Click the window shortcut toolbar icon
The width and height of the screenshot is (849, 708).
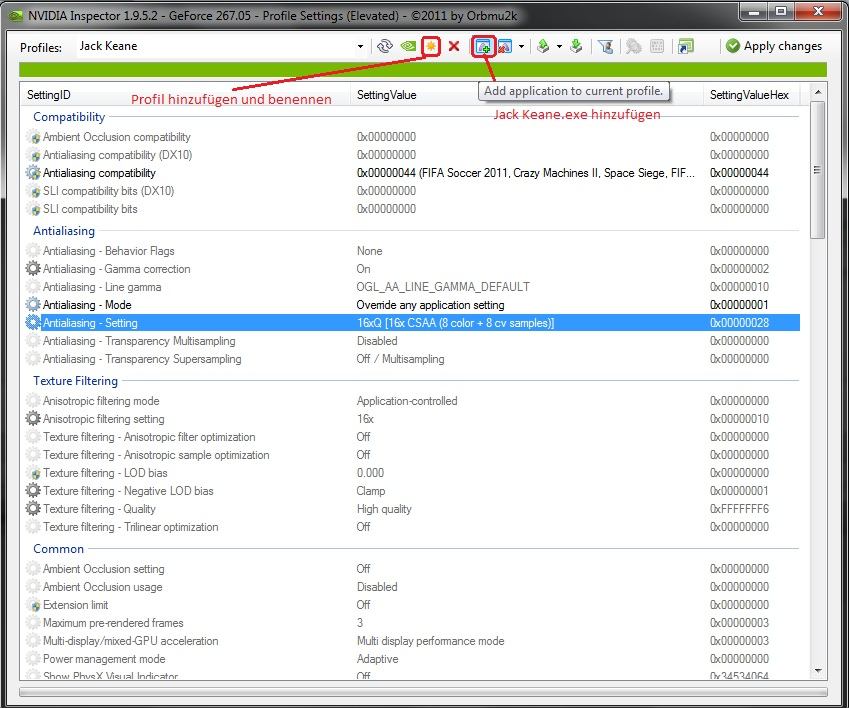pyautogui.click(x=685, y=47)
